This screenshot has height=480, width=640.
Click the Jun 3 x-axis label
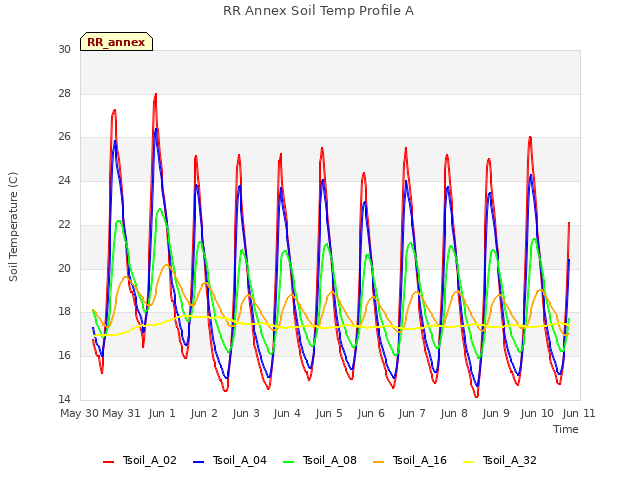click(x=246, y=413)
